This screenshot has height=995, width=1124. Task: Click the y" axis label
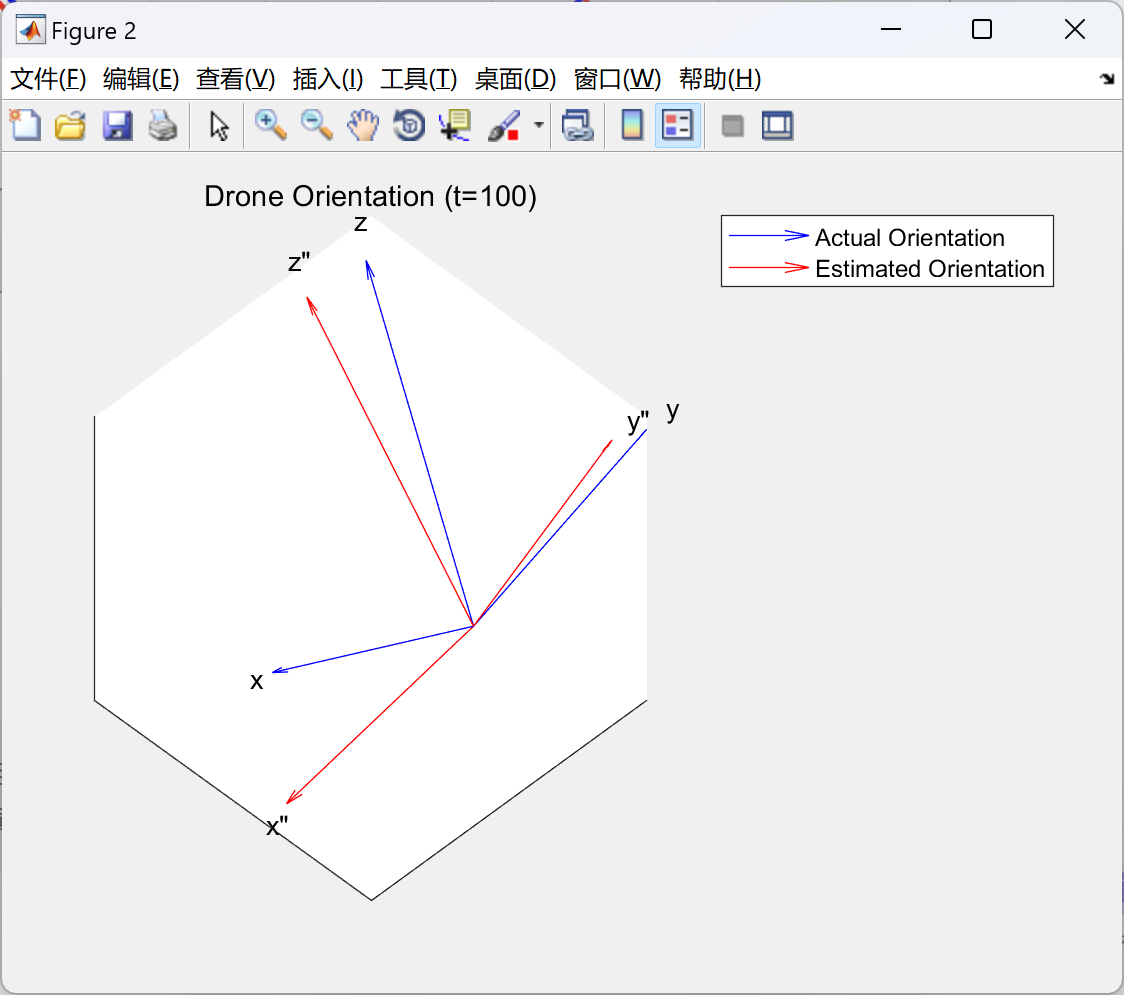[x=638, y=422]
